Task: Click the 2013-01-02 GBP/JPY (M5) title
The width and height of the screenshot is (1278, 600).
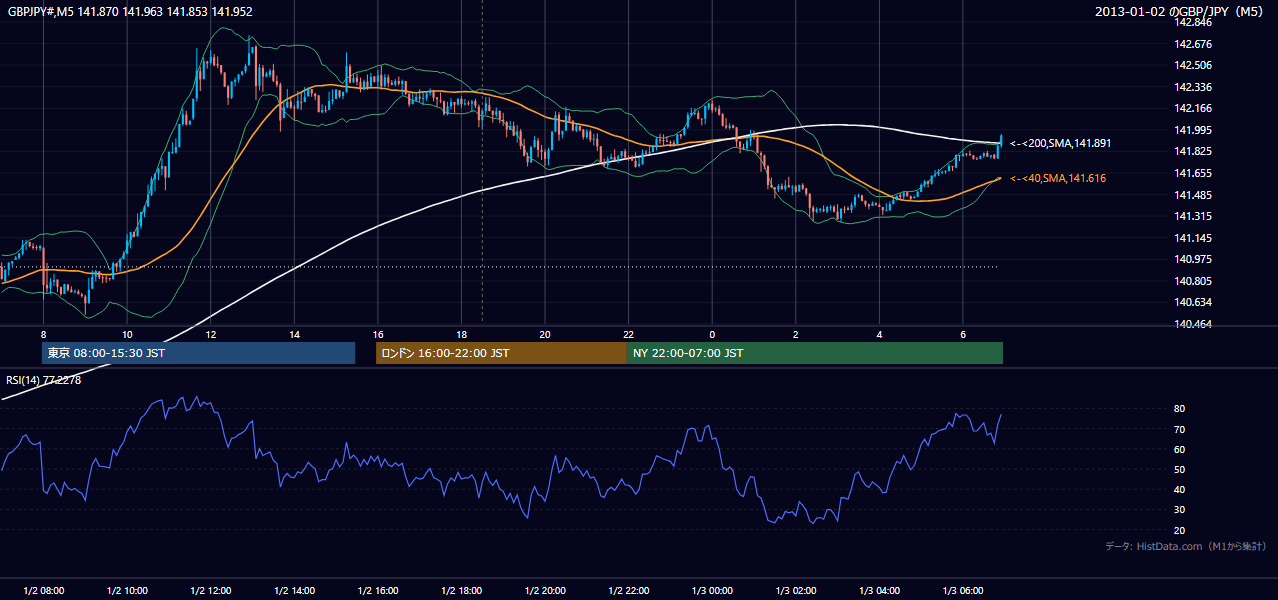Action: coord(1181,12)
